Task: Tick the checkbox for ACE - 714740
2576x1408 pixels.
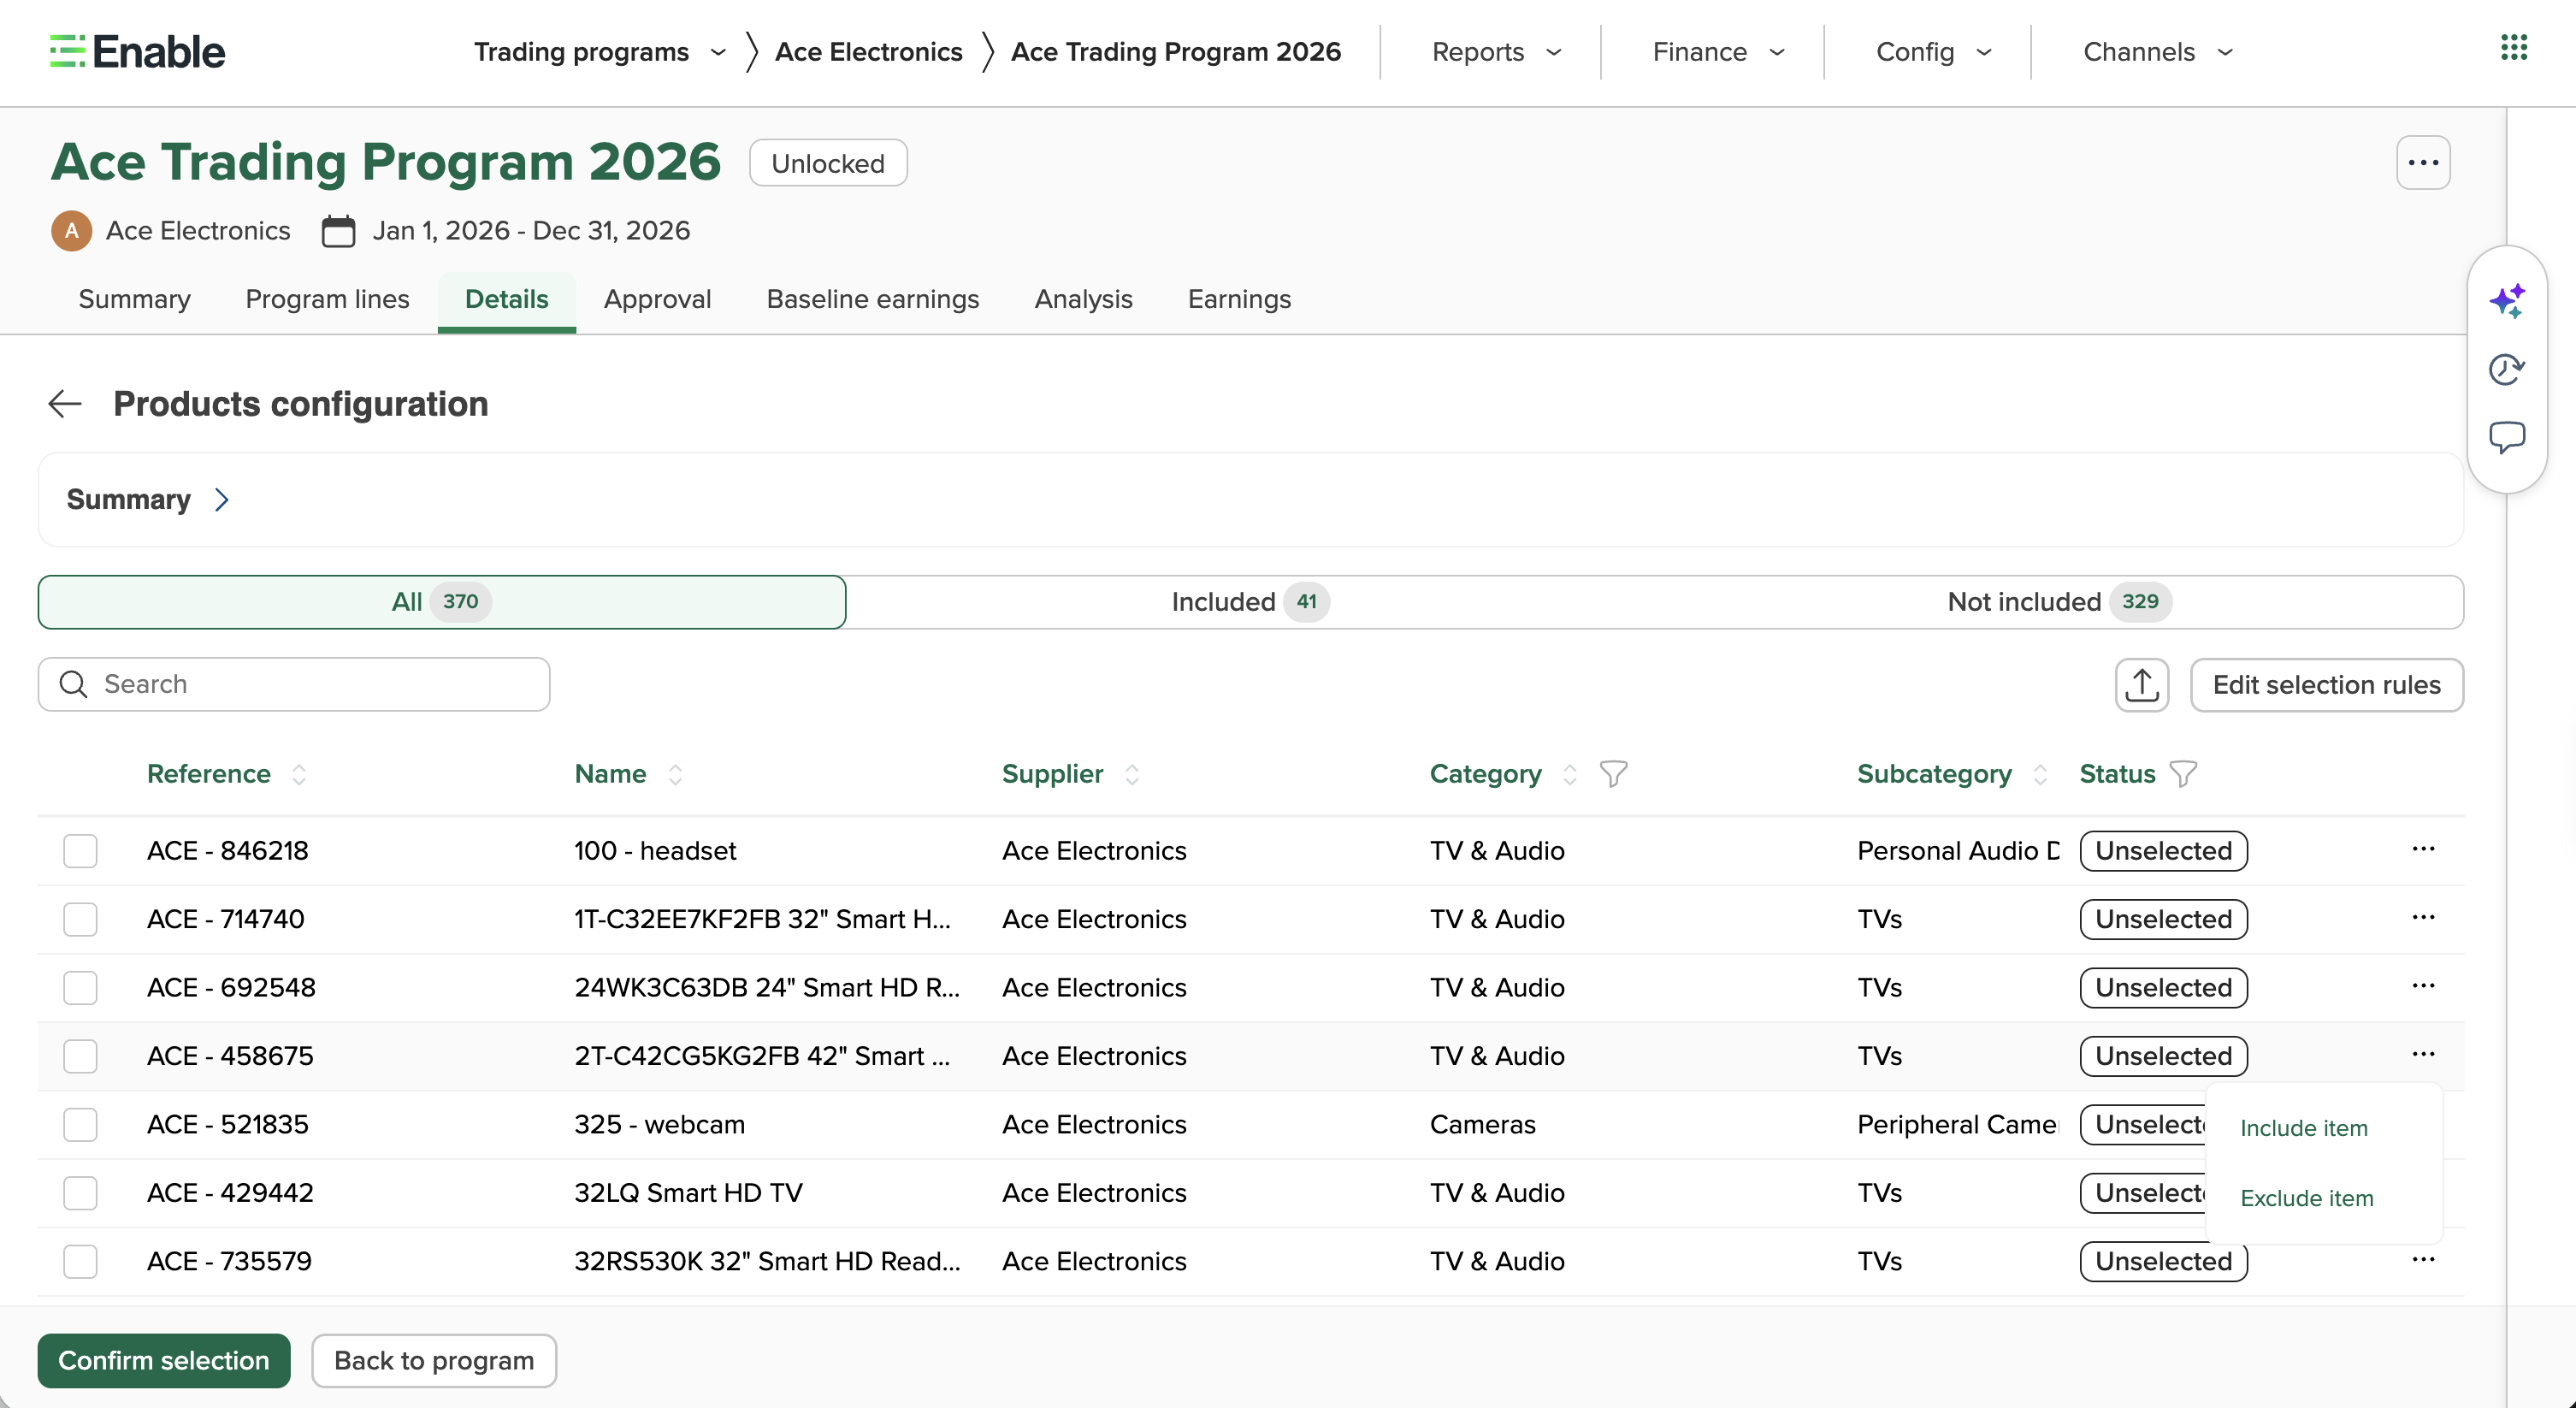Action: [80, 920]
